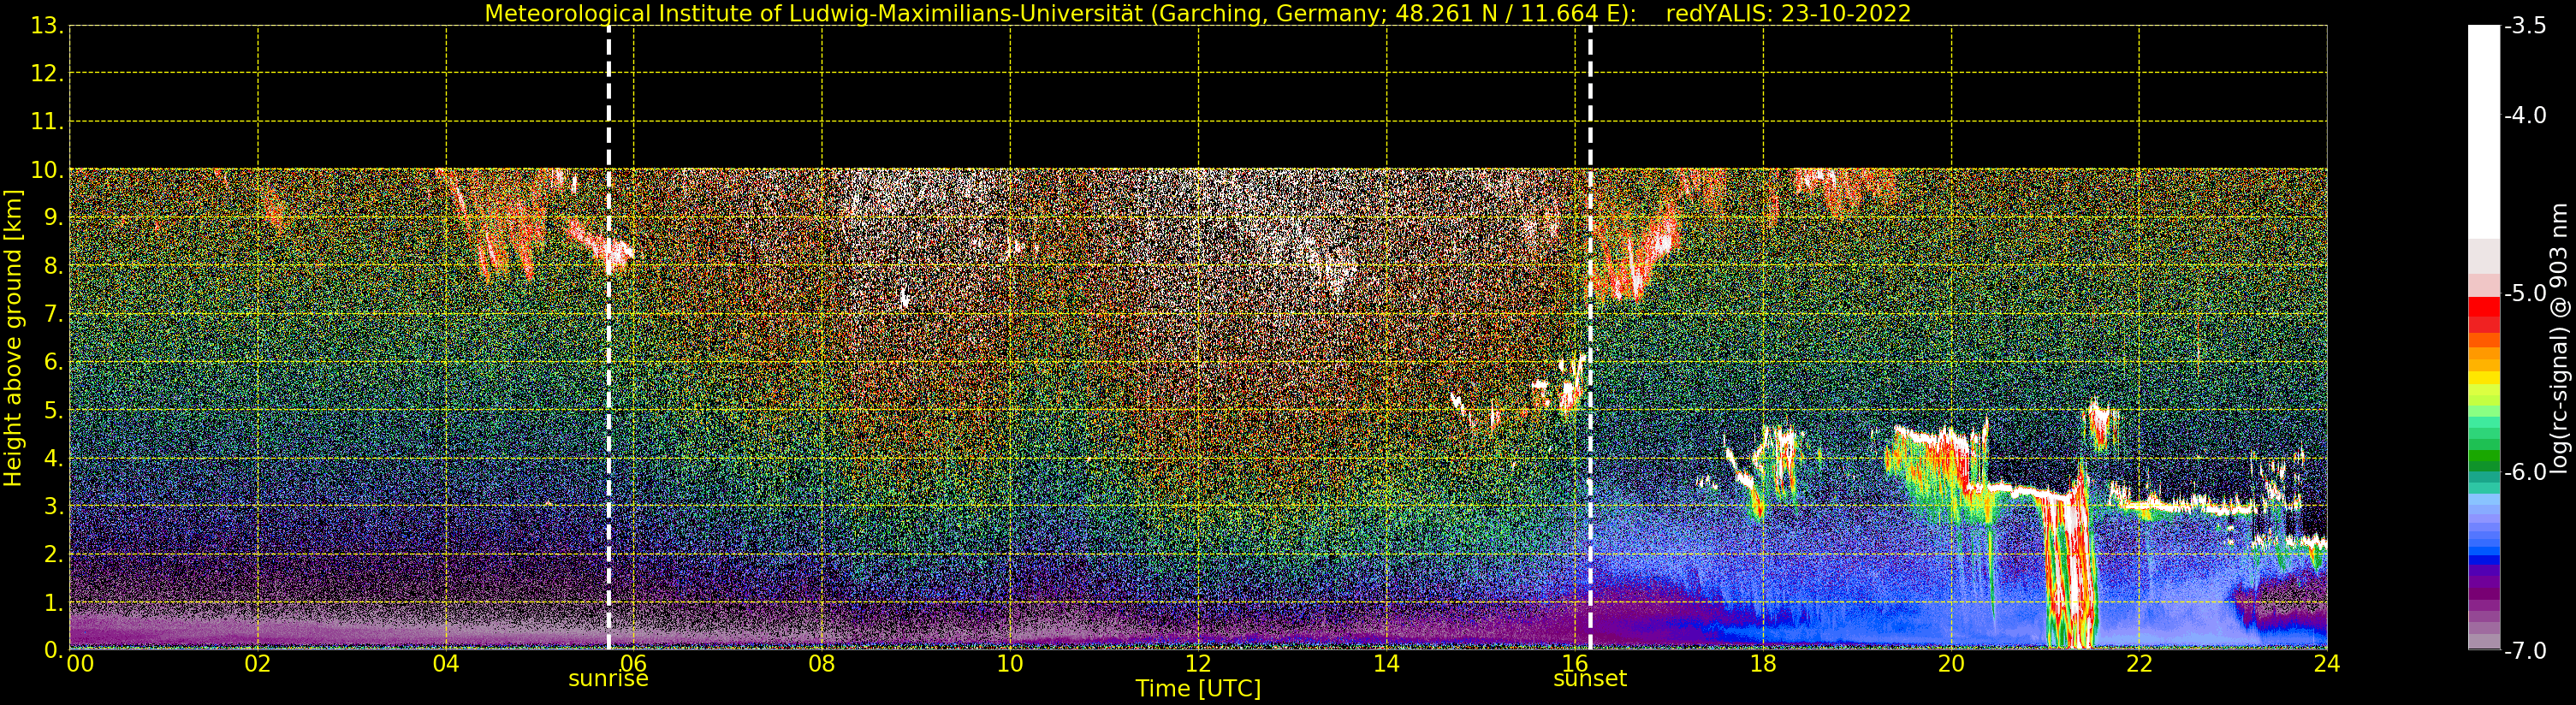Click the '5.' height axis tick label
Screen dimensions: 2576x705
pyautogui.click(x=54, y=410)
